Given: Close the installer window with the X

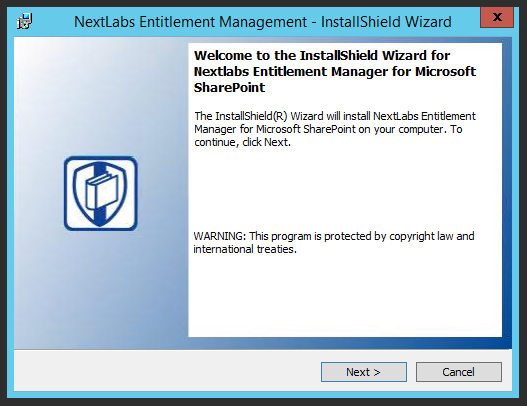Looking at the screenshot, I should (497, 17).
